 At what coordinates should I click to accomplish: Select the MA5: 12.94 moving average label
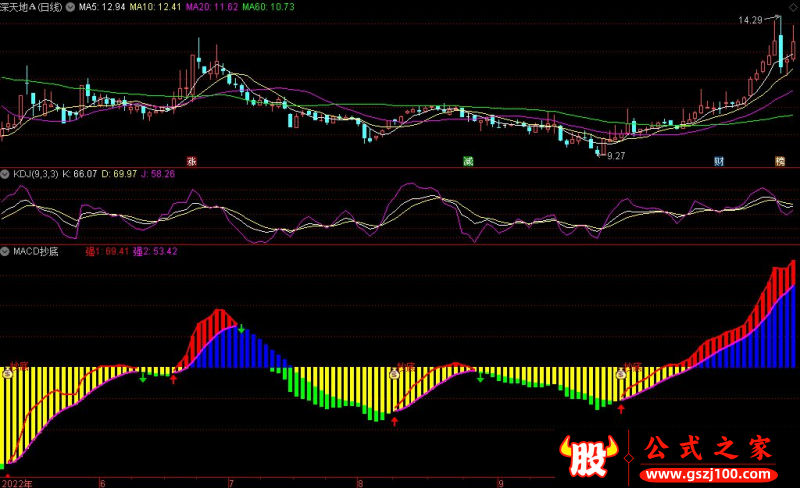[x=103, y=6]
